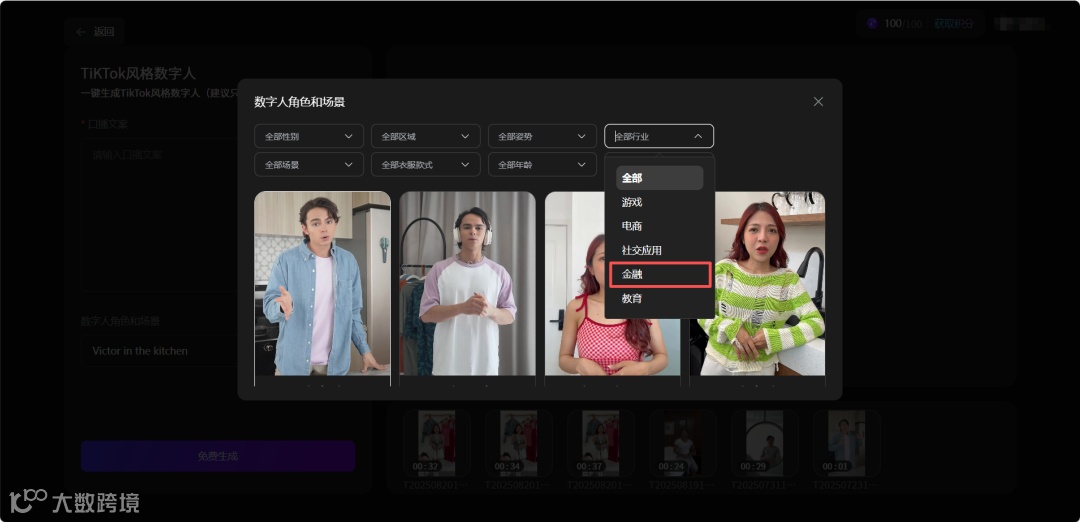
Task: Select 电商 industry option
Action: 659,226
